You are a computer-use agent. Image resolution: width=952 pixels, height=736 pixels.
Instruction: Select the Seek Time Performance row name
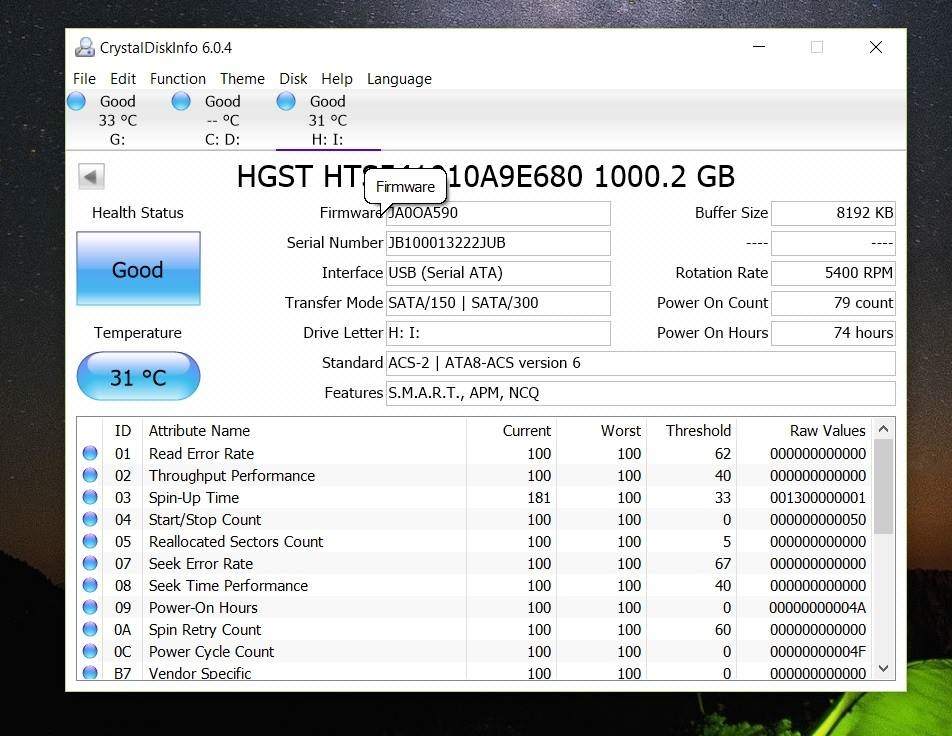pos(228,585)
